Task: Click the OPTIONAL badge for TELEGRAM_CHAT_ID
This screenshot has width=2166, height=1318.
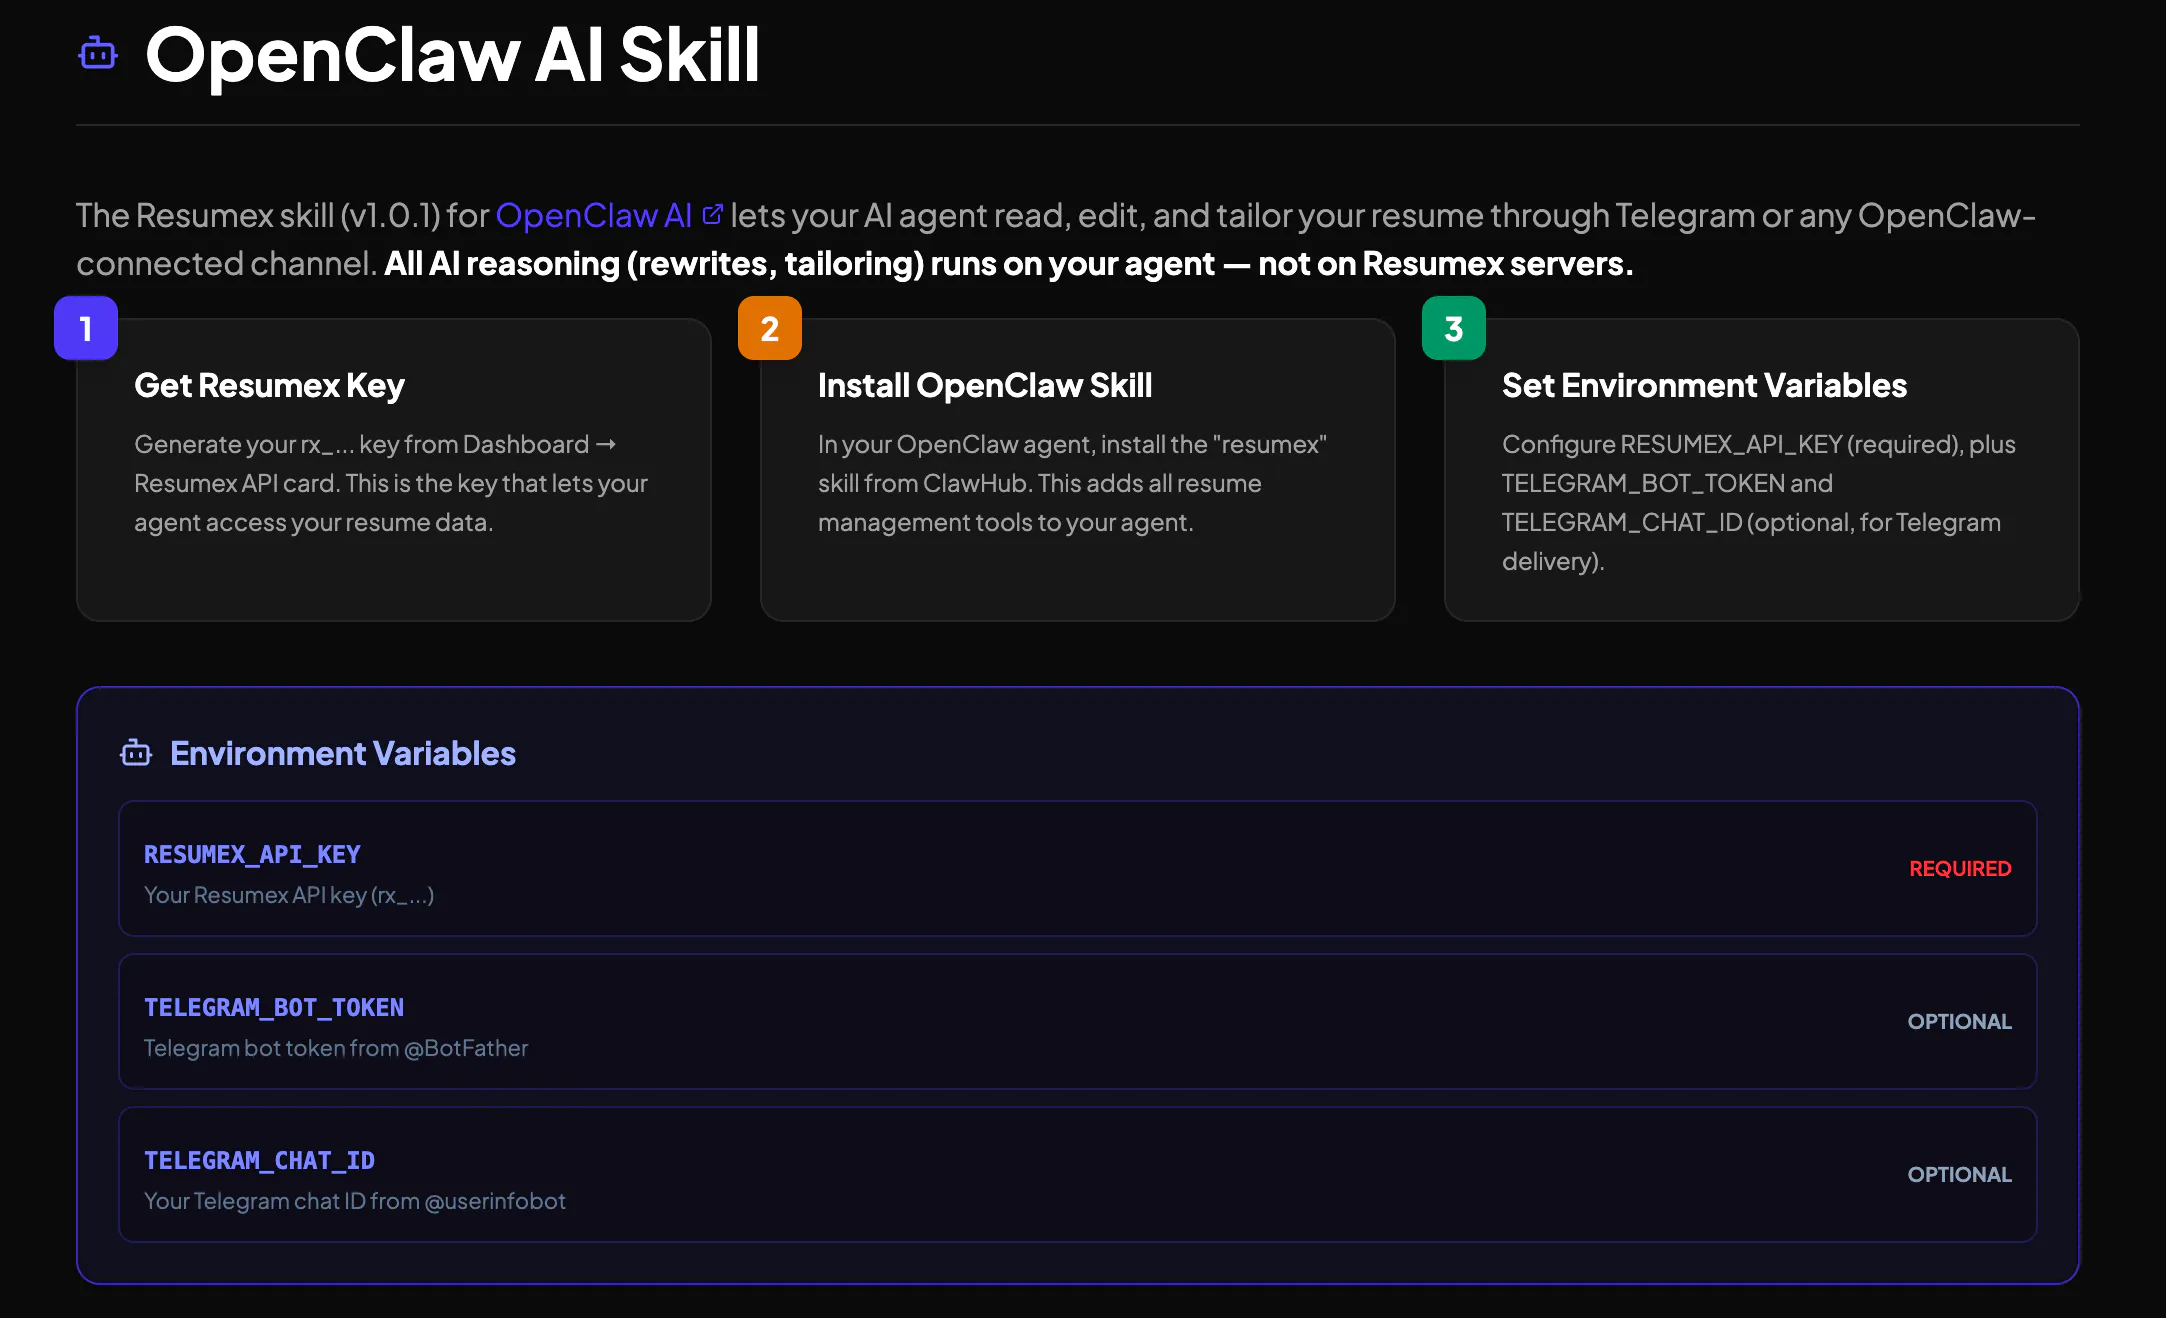Action: pos(1959,1174)
